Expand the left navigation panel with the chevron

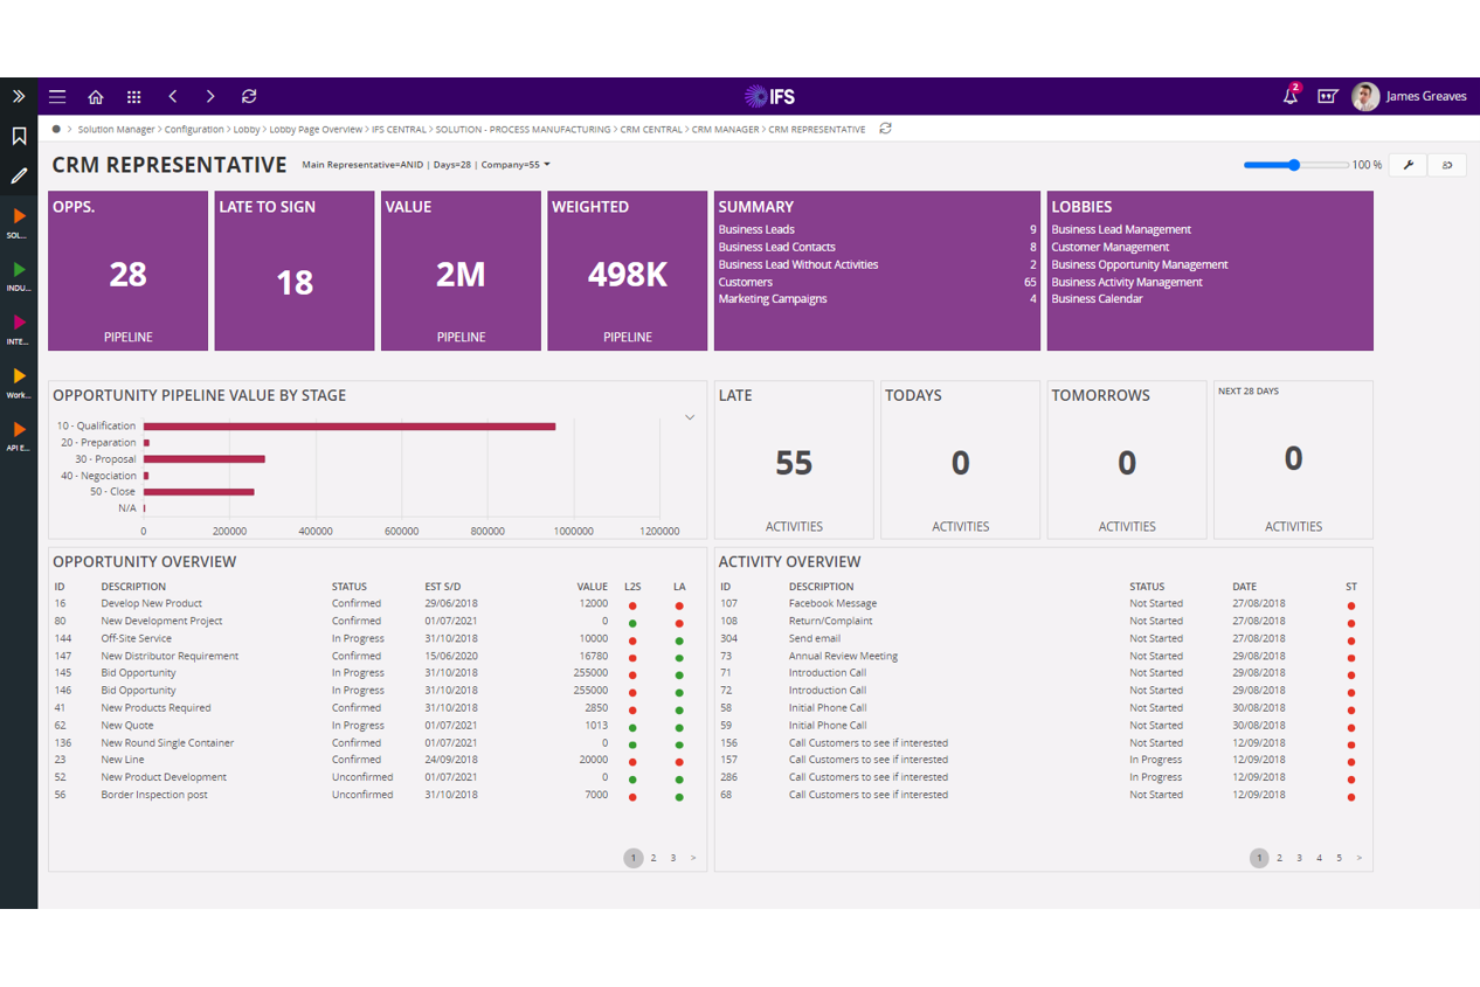click(17, 96)
